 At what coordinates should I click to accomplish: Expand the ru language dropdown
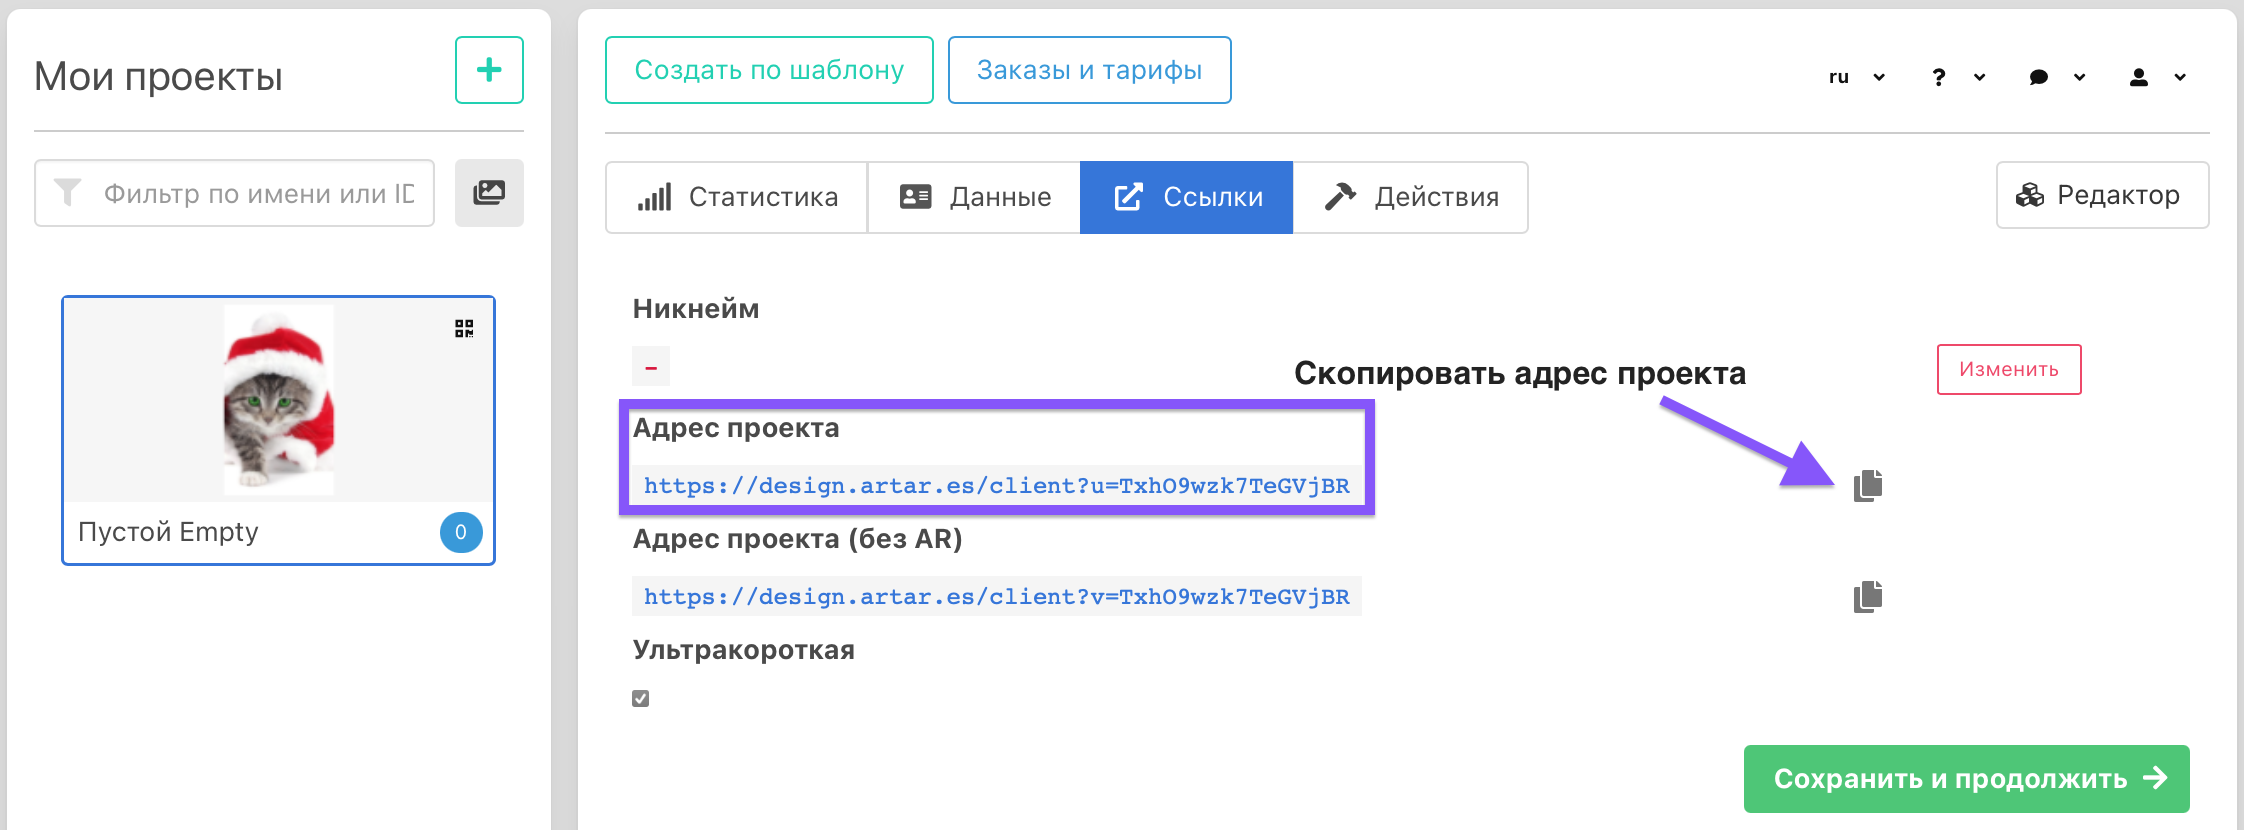pos(1857,77)
